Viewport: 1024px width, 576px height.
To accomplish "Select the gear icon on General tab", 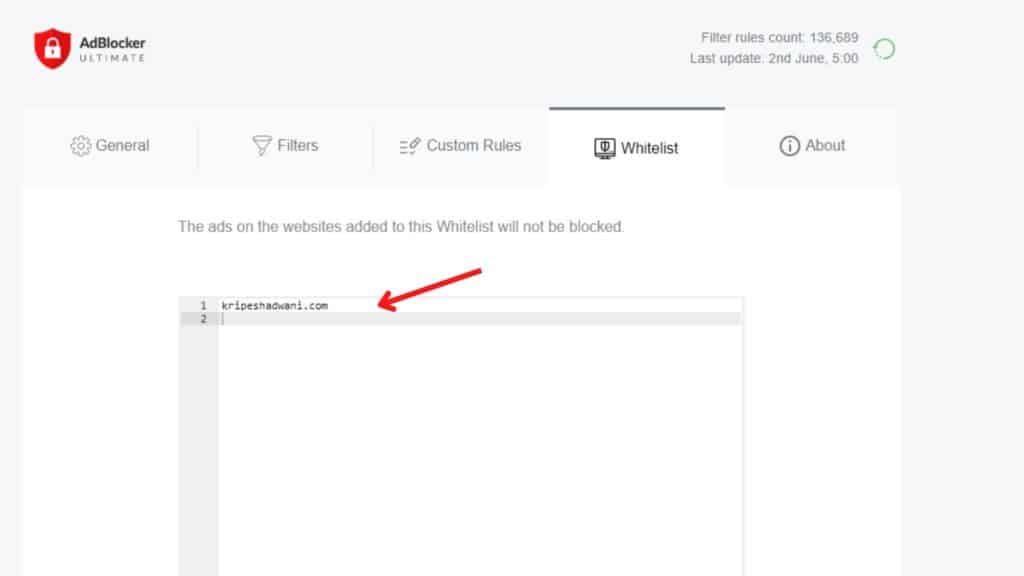I will 79,145.
